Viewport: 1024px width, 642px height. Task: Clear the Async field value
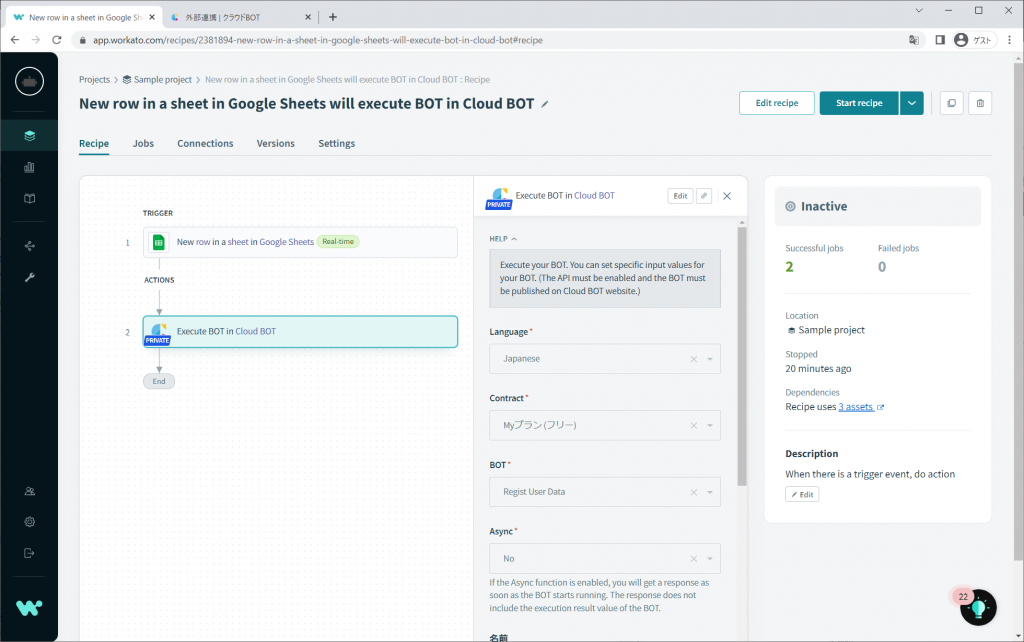coord(694,559)
